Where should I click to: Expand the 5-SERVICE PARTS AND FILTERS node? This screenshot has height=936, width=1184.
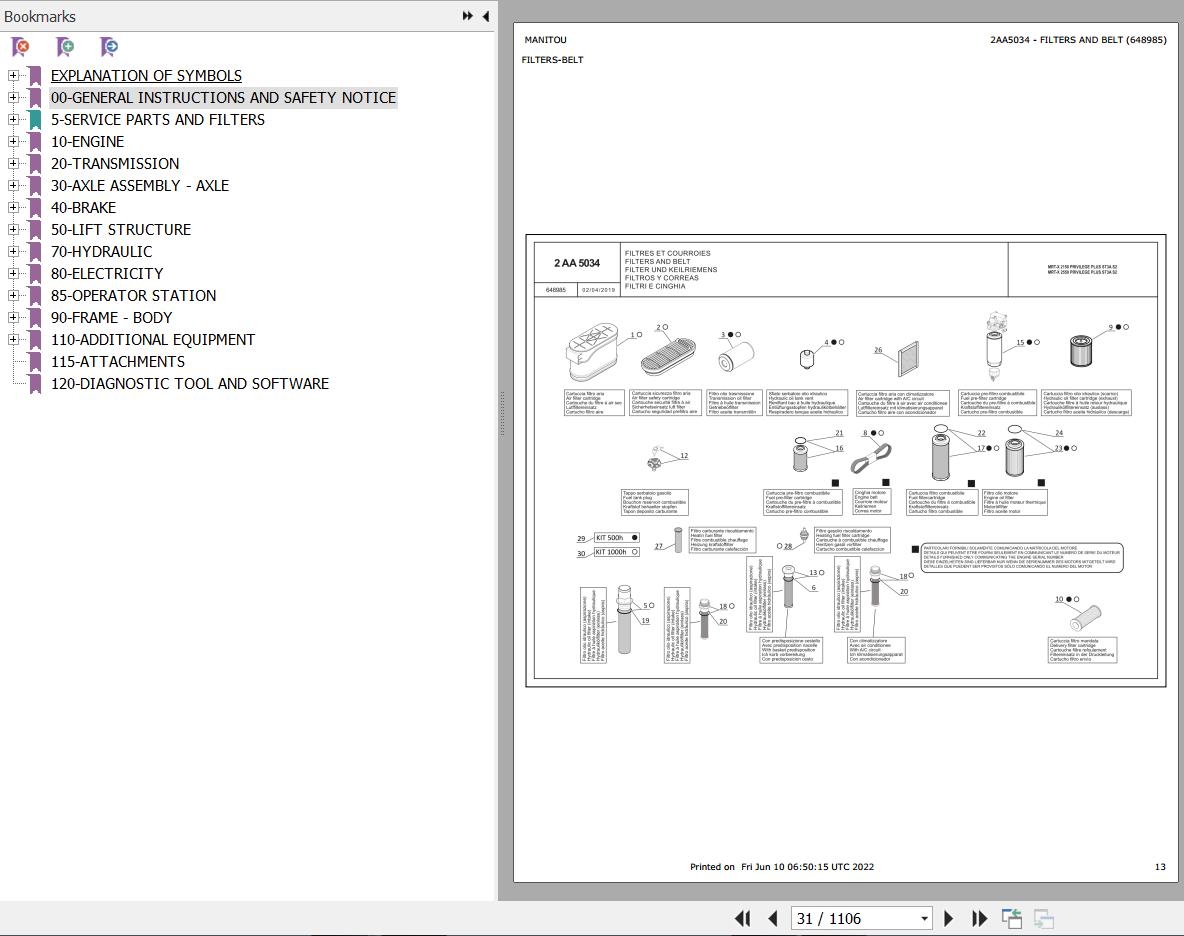13,120
